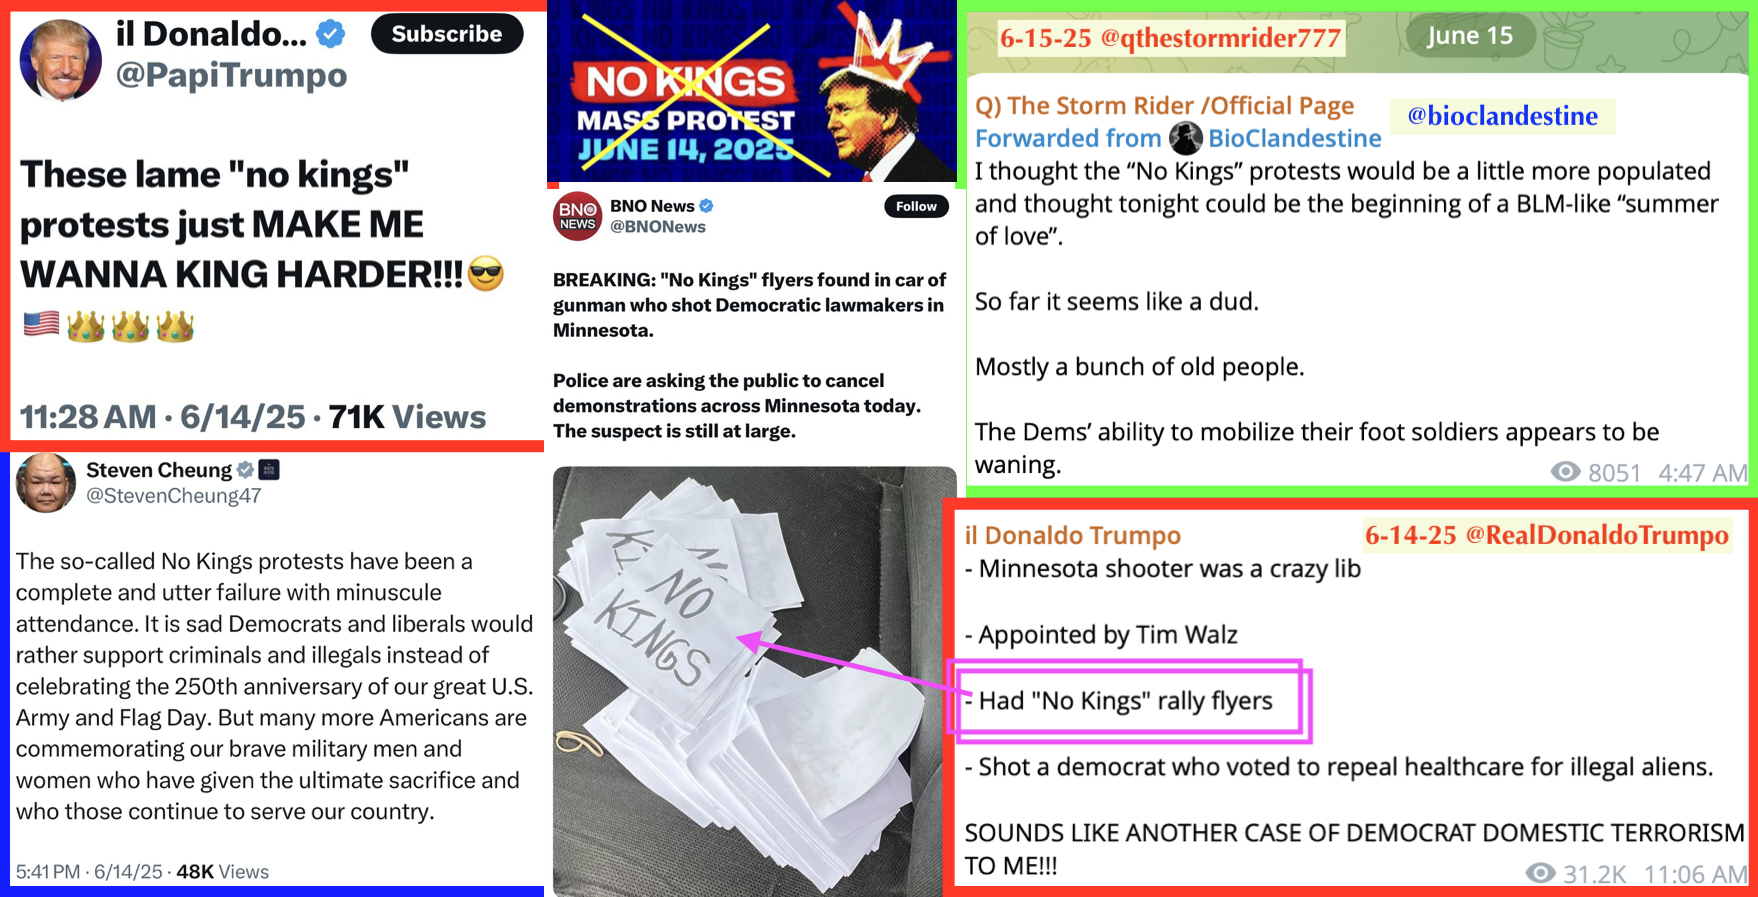The width and height of the screenshot is (1758, 897).
Task: Click the eye views icon beside 8051
Action: (x=1565, y=472)
